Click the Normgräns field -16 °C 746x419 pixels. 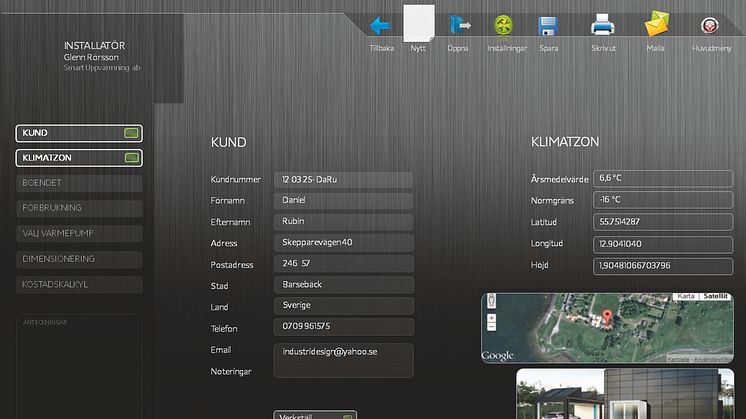(663, 200)
